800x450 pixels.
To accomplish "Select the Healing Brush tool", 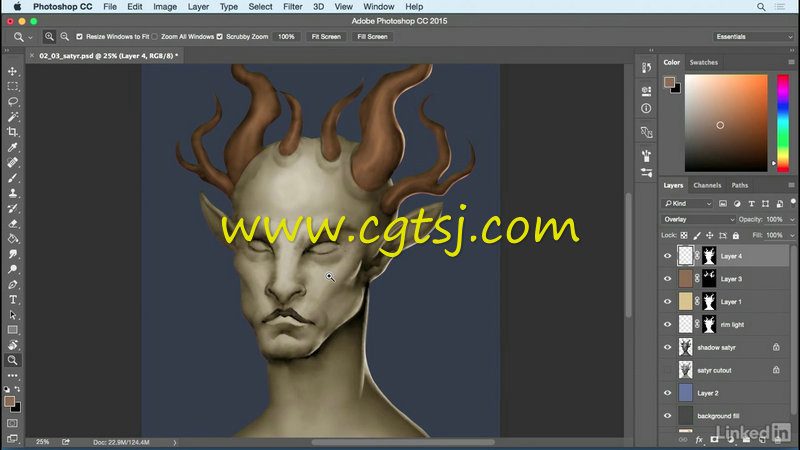I will click(13, 162).
